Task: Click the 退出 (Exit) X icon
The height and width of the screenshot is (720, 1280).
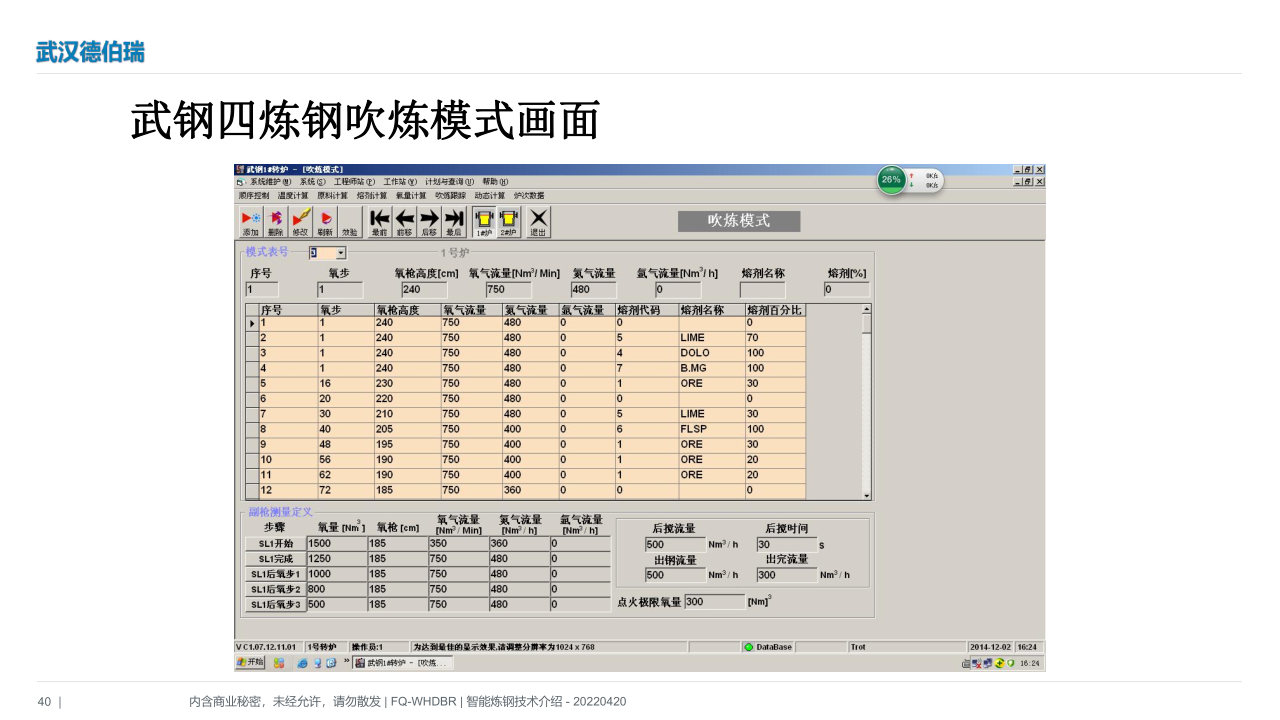Action: [x=538, y=222]
